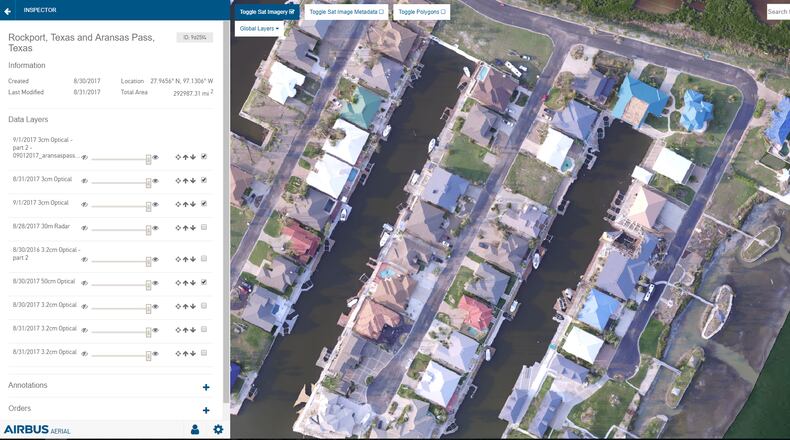Viewport: 790px width, 440px height.
Task: Move the 8/28/2017 30m Radar layer down
Action: pos(192,228)
